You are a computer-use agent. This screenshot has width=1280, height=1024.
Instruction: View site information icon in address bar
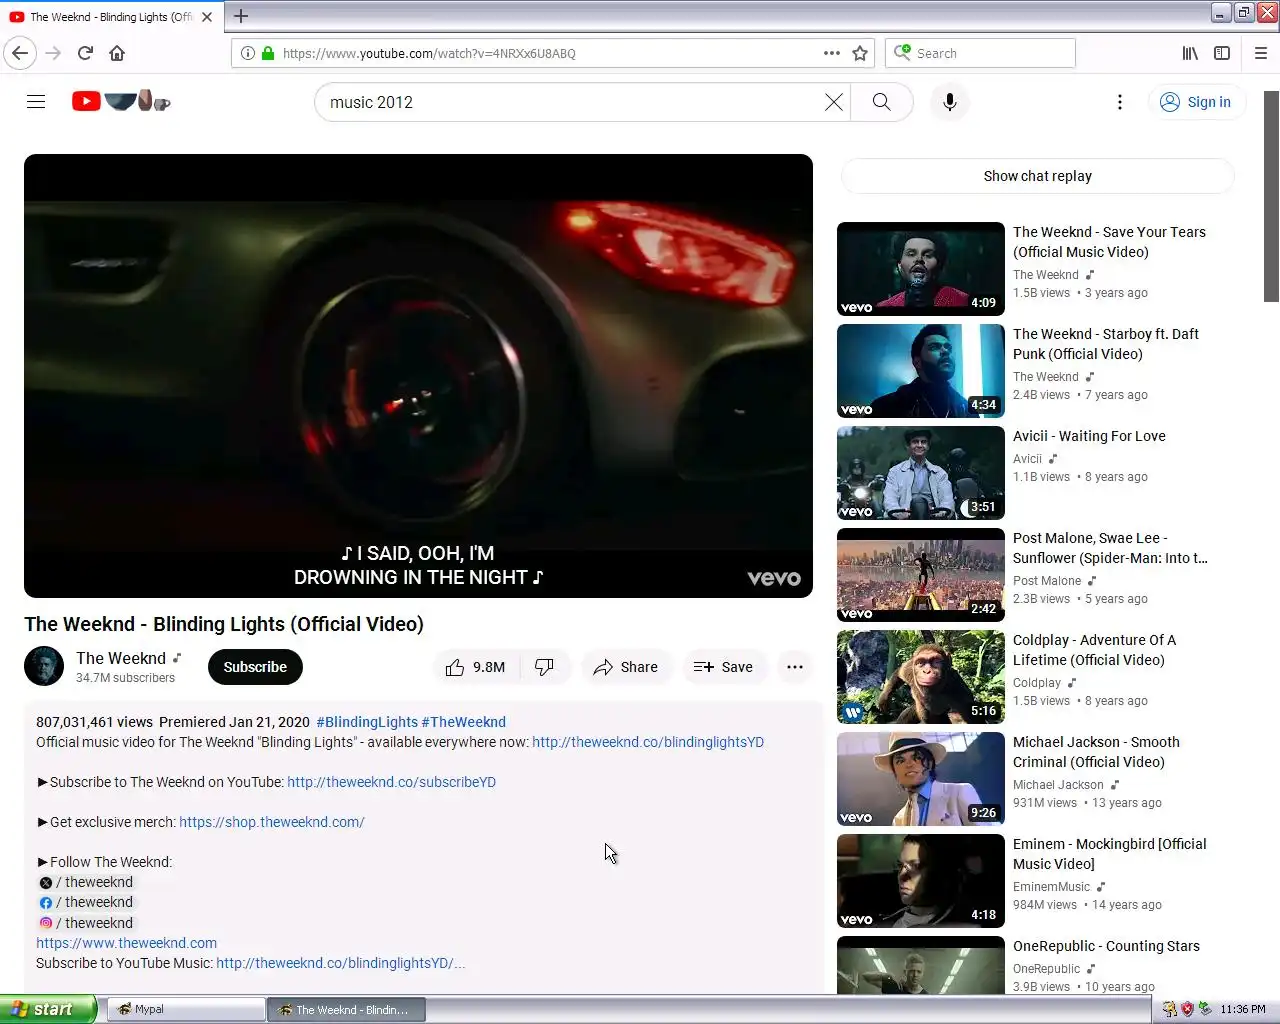click(x=248, y=53)
